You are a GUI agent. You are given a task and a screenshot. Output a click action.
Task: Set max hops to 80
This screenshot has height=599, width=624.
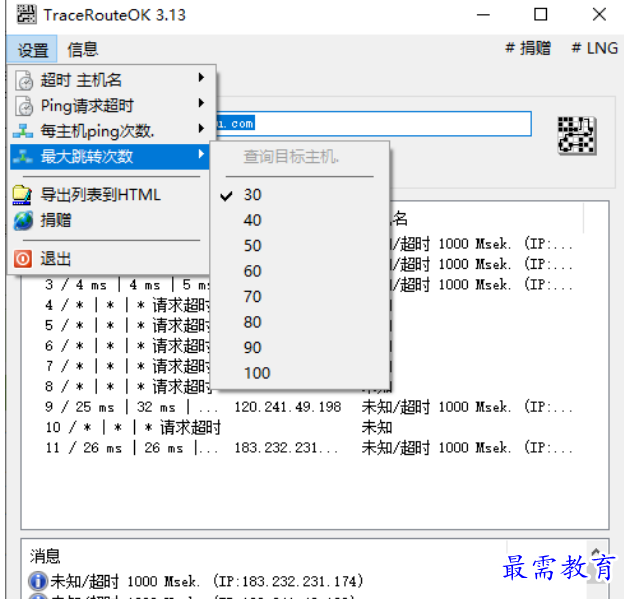(x=299, y=322)
